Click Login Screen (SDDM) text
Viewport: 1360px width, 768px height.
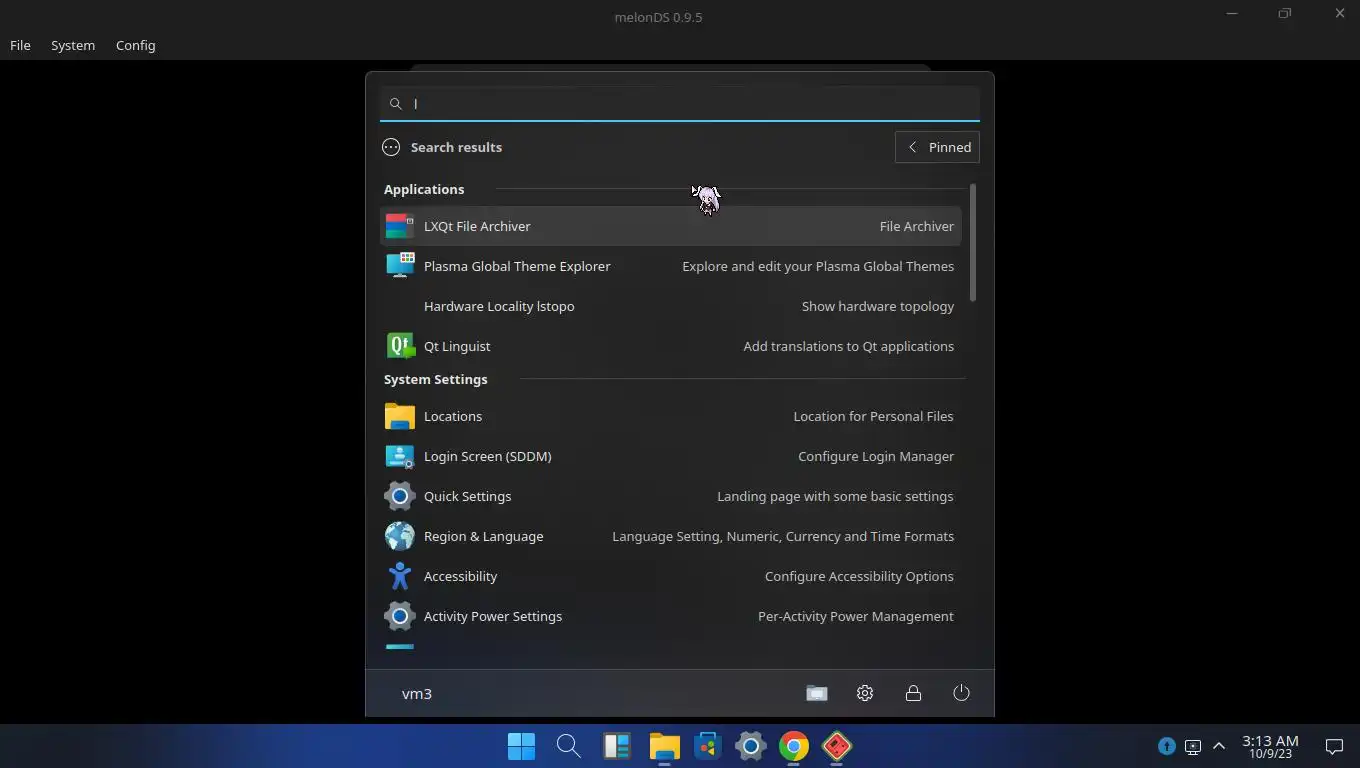tap(487, 456)
